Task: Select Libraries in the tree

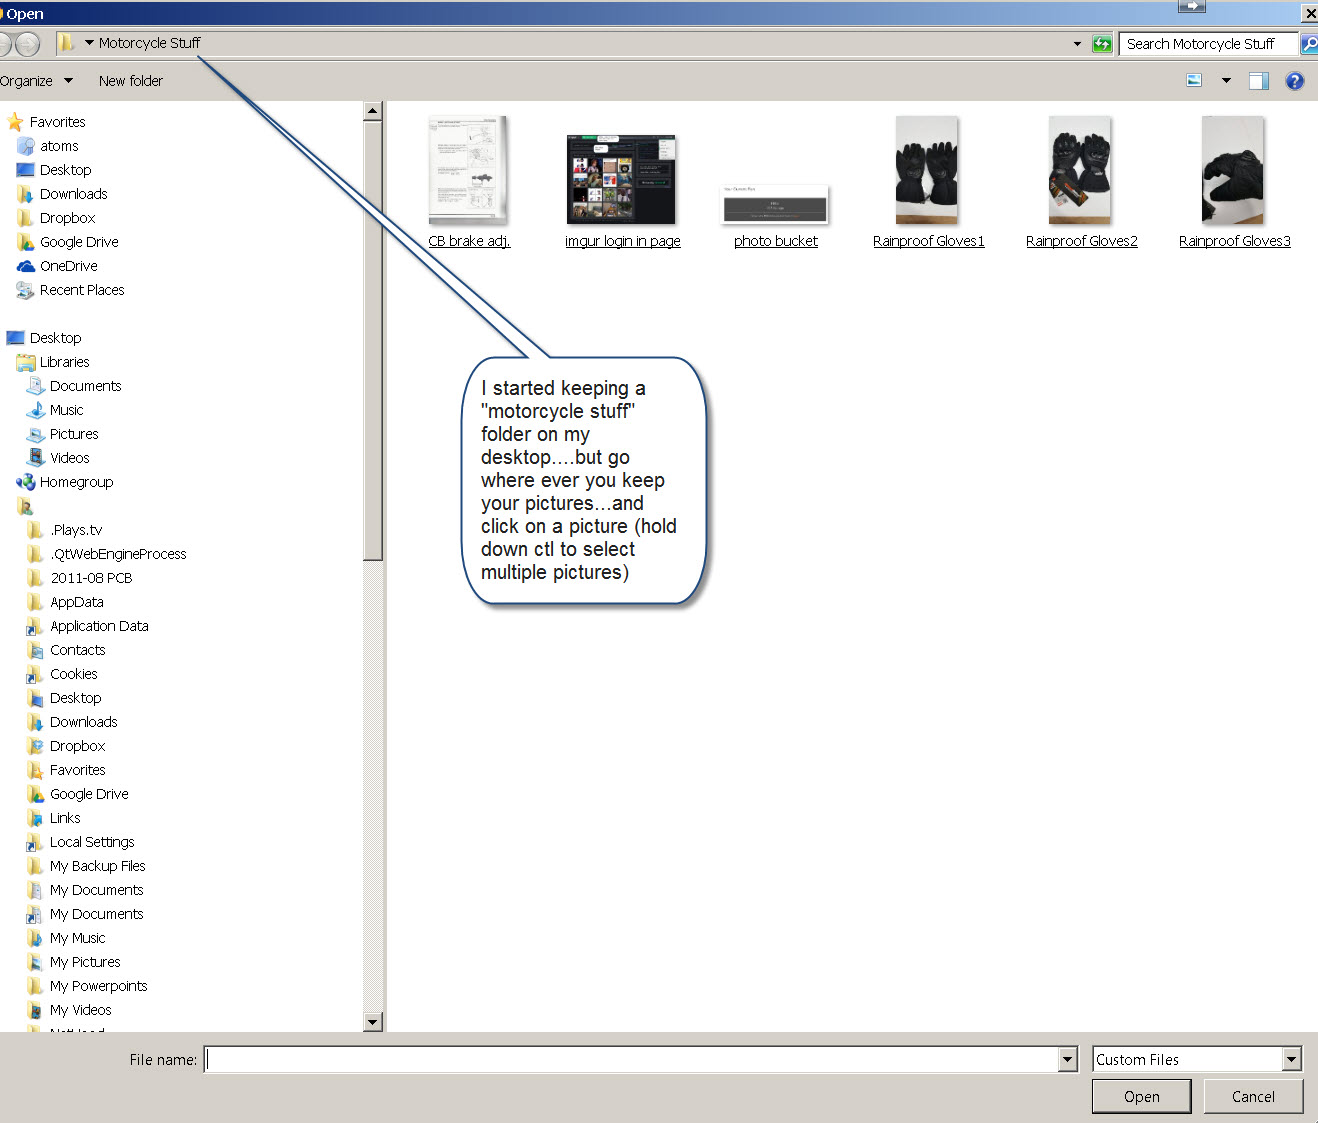Action: point(64,362)
